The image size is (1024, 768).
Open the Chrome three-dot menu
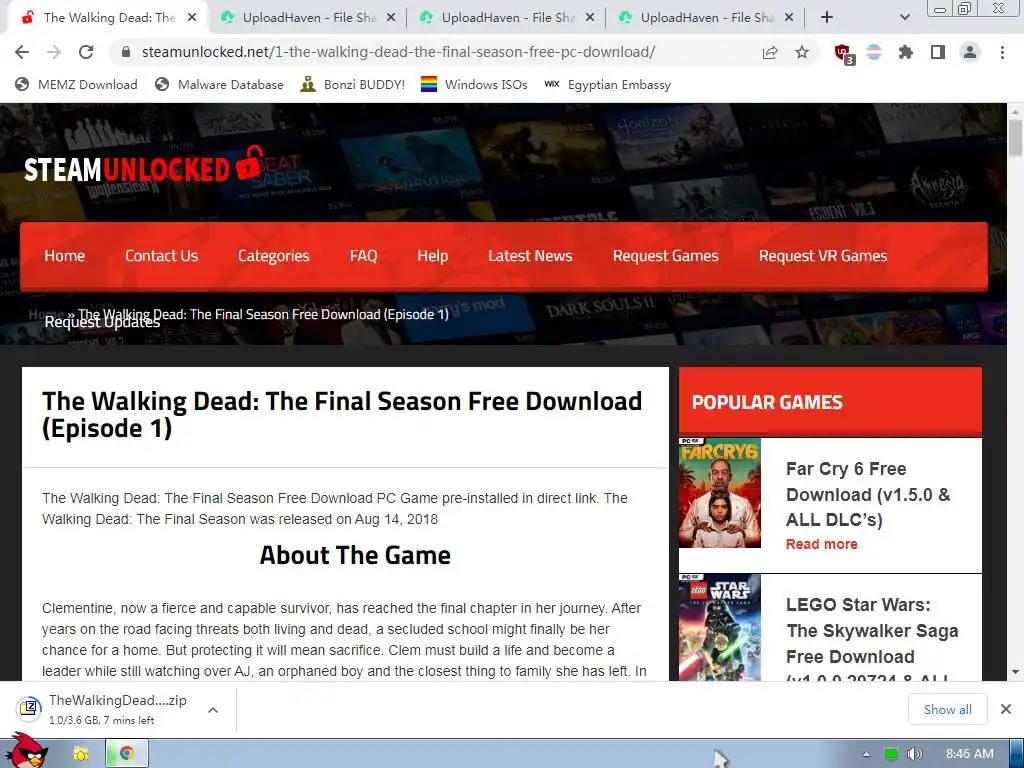(1002, 52)
